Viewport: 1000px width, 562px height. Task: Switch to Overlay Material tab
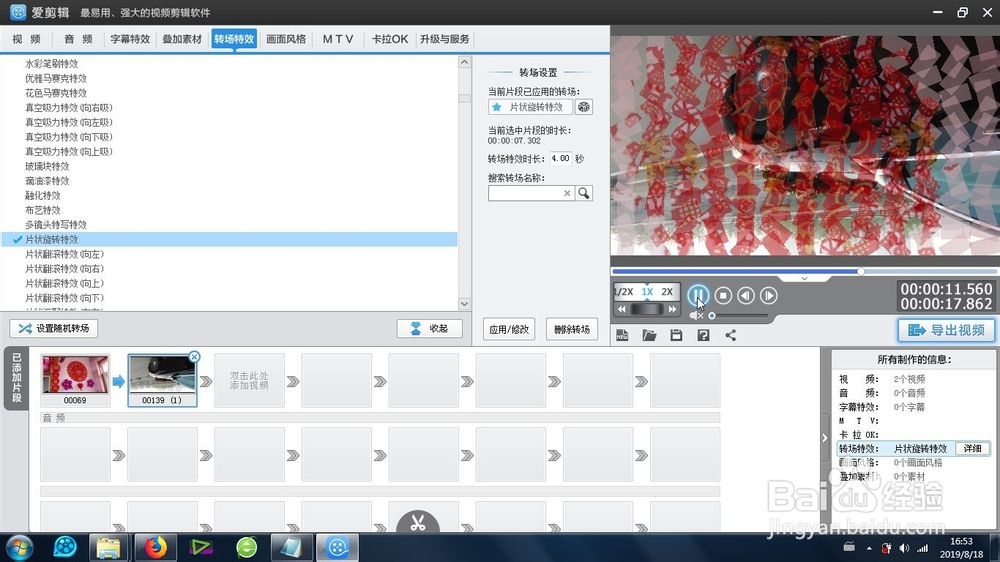pyautogui.click(x=182, y=39)
